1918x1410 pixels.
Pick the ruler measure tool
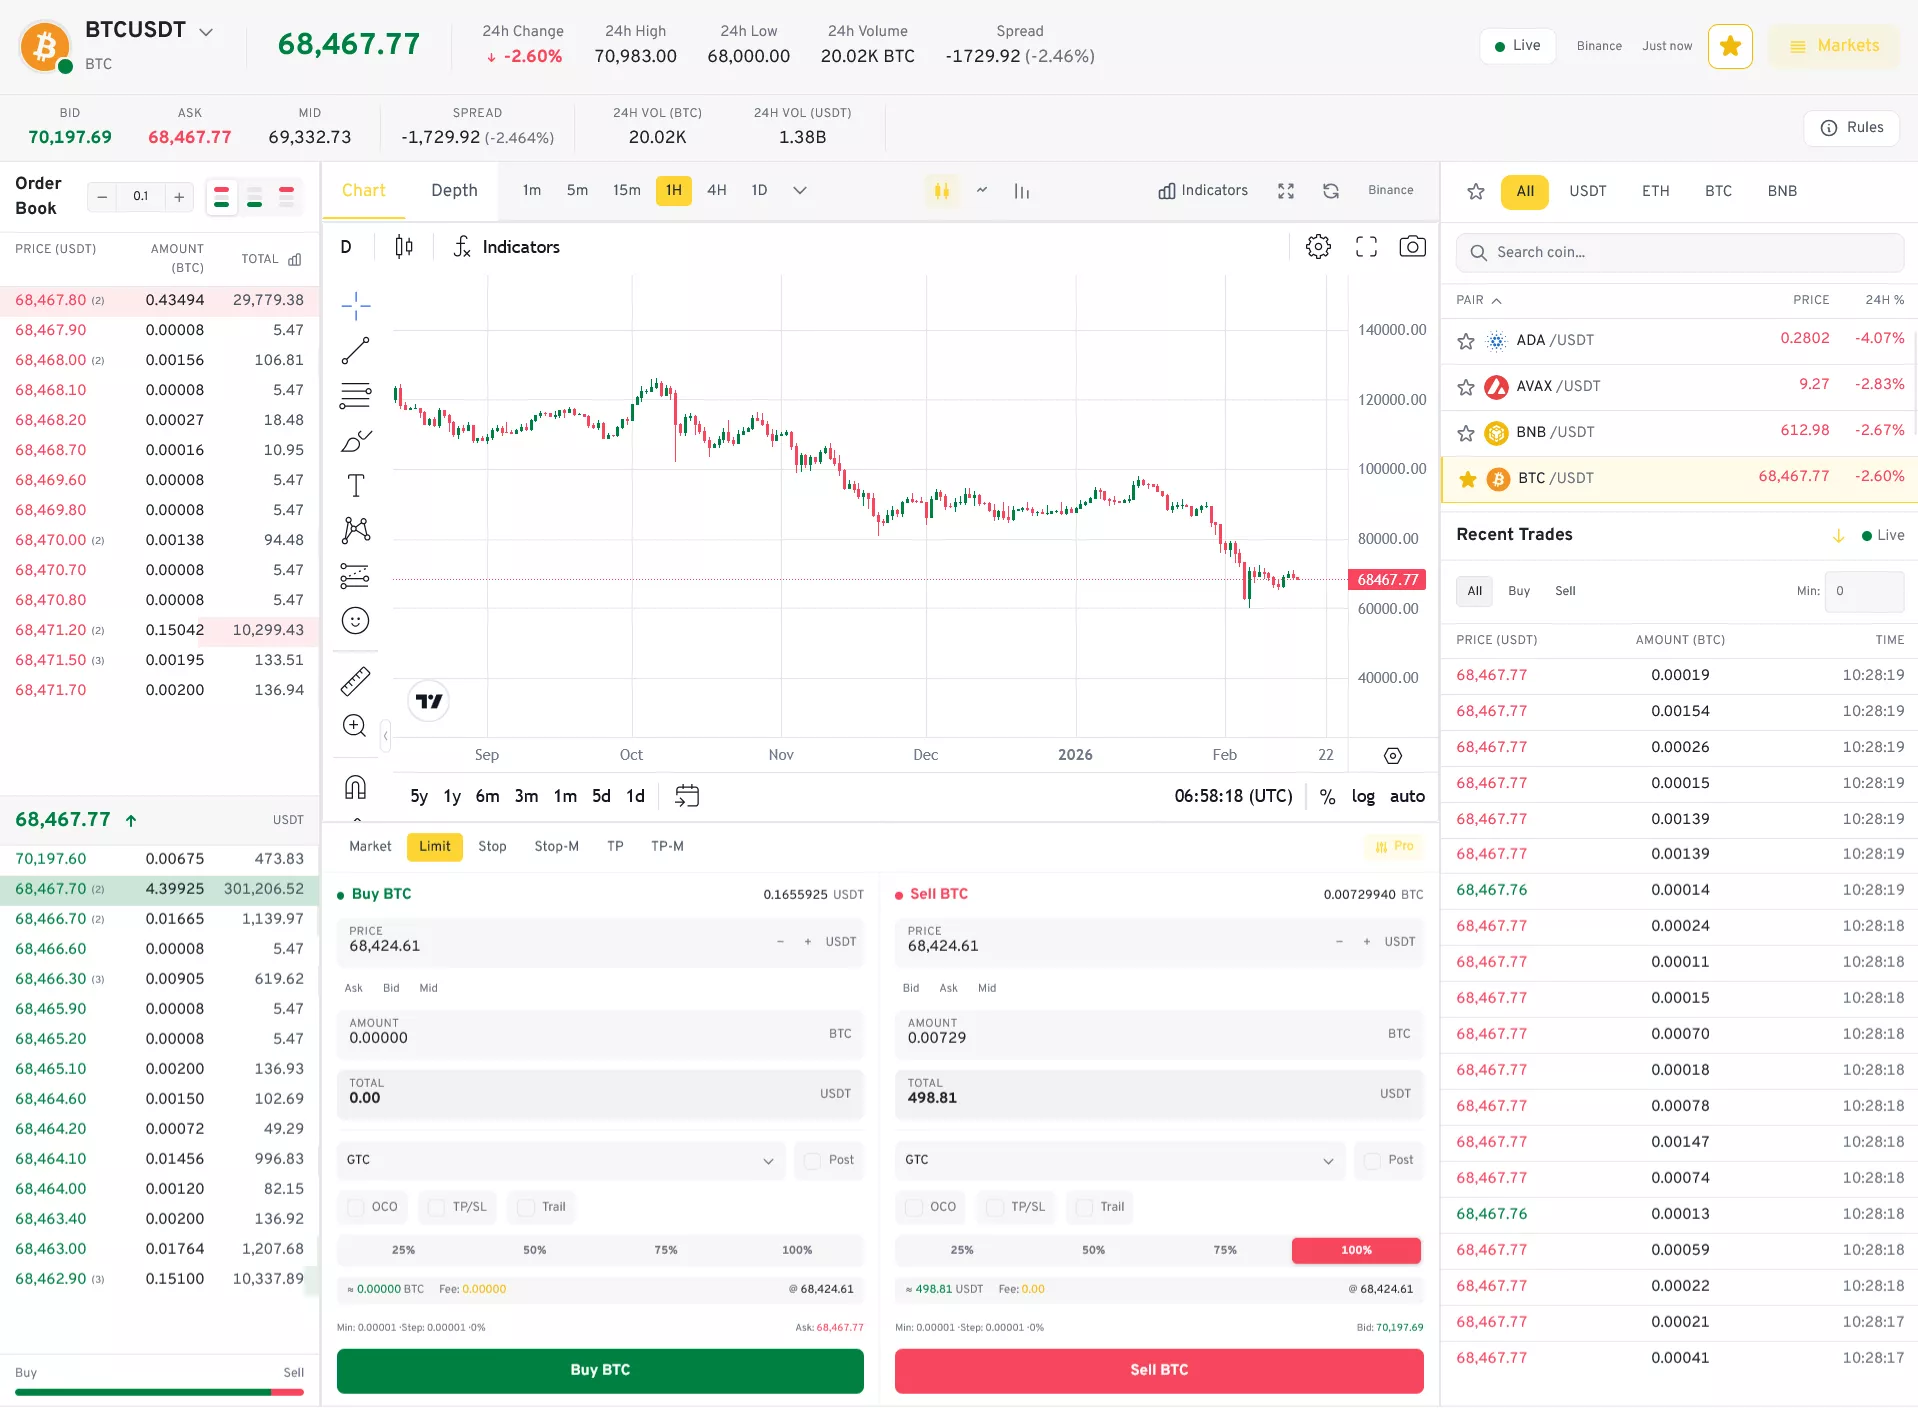pyautogui.click(x=355, y=681)
